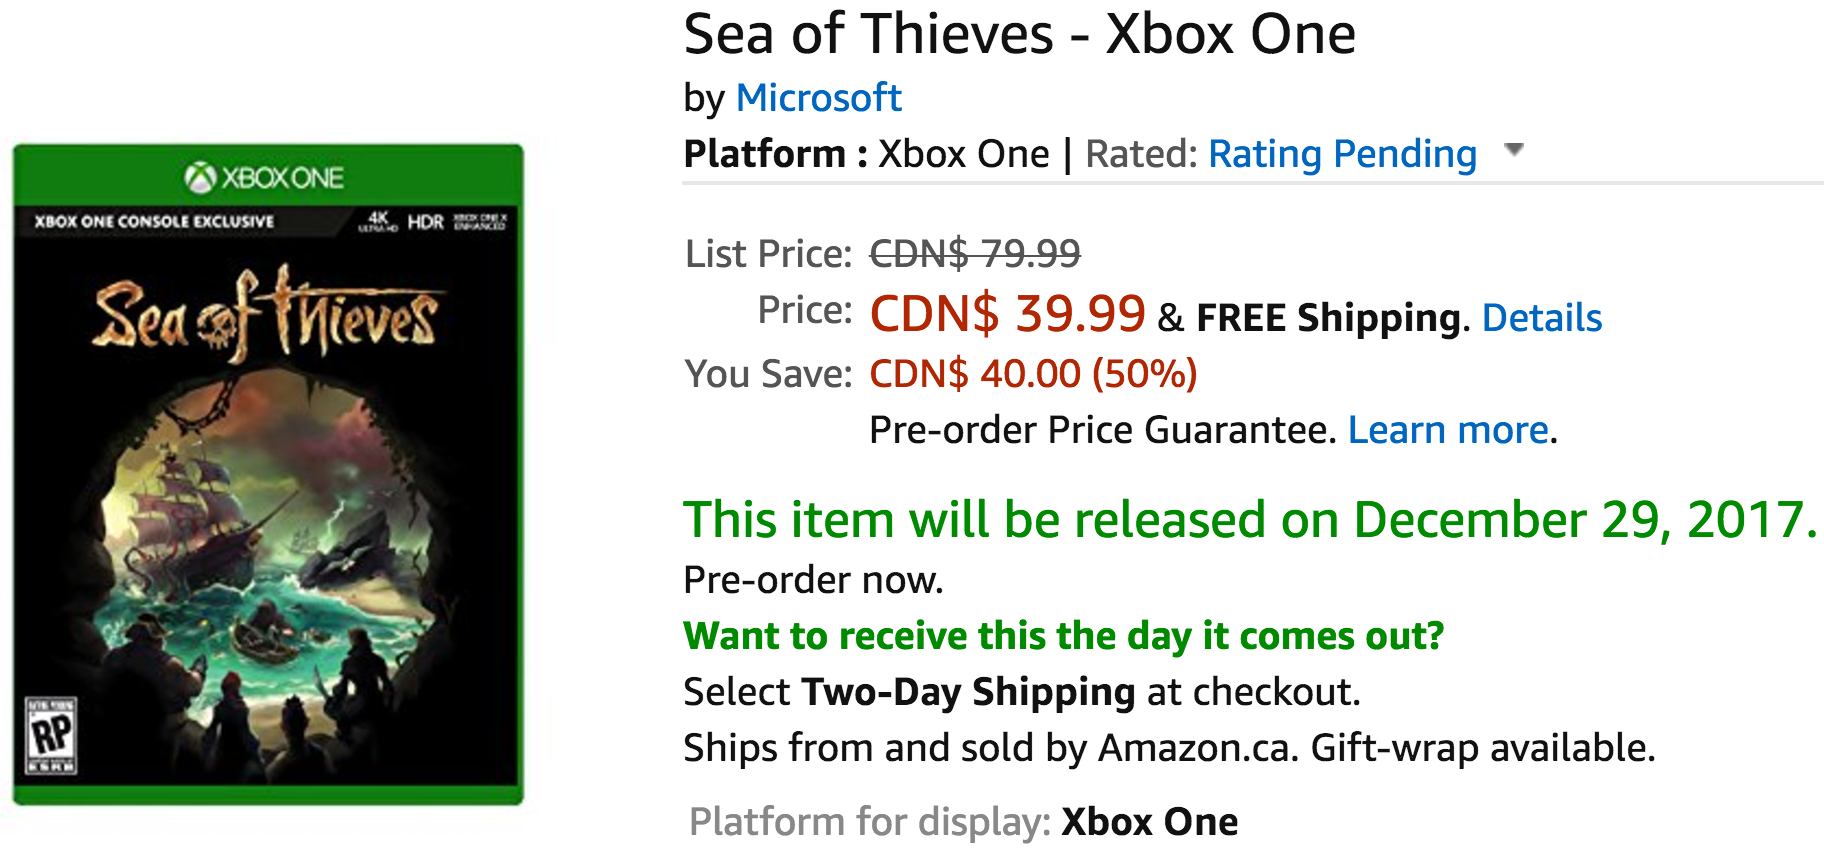Click the CDN$ 39.99 price
The image size is (1824, 860).
[1007, 314]
